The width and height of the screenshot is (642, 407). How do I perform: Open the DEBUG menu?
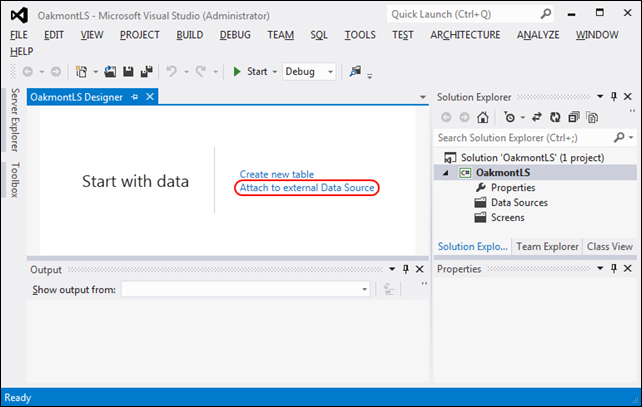(x=235, y=35)
